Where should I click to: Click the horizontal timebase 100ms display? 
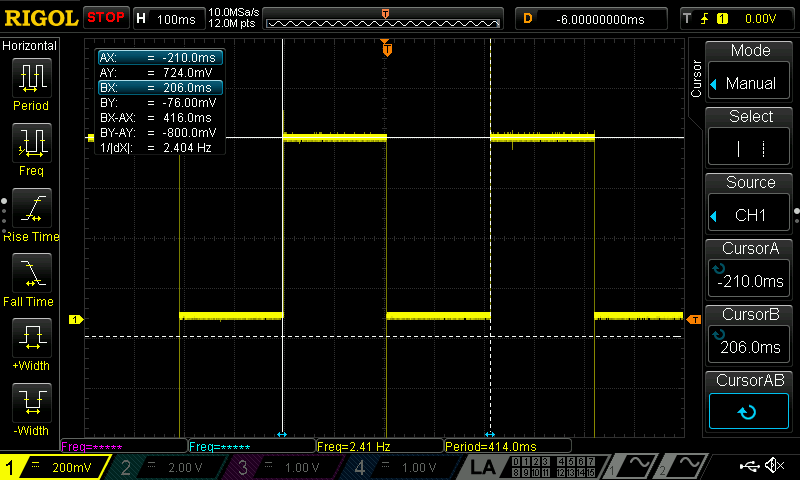[x=168, y=19]
